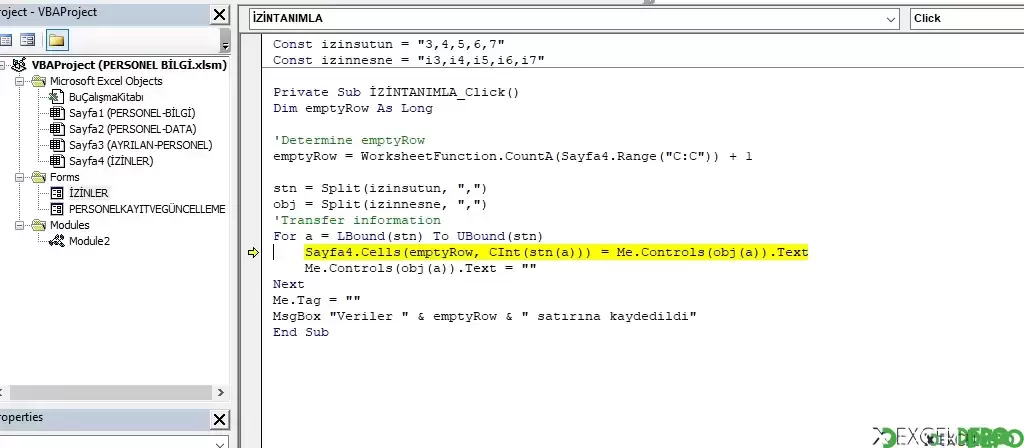Image resolution: width=1024 pixels, height=448 pixels.
Task: Click 'Me.Controls(obj(a)).Text = ""' line
Action: tap(421, 268)
